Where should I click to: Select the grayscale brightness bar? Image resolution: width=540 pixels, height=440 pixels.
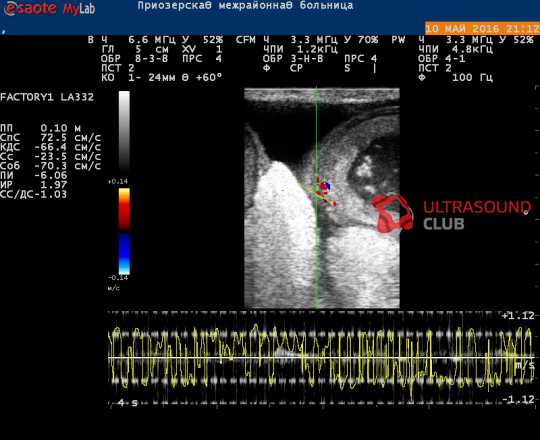click(x=124, y=131)
